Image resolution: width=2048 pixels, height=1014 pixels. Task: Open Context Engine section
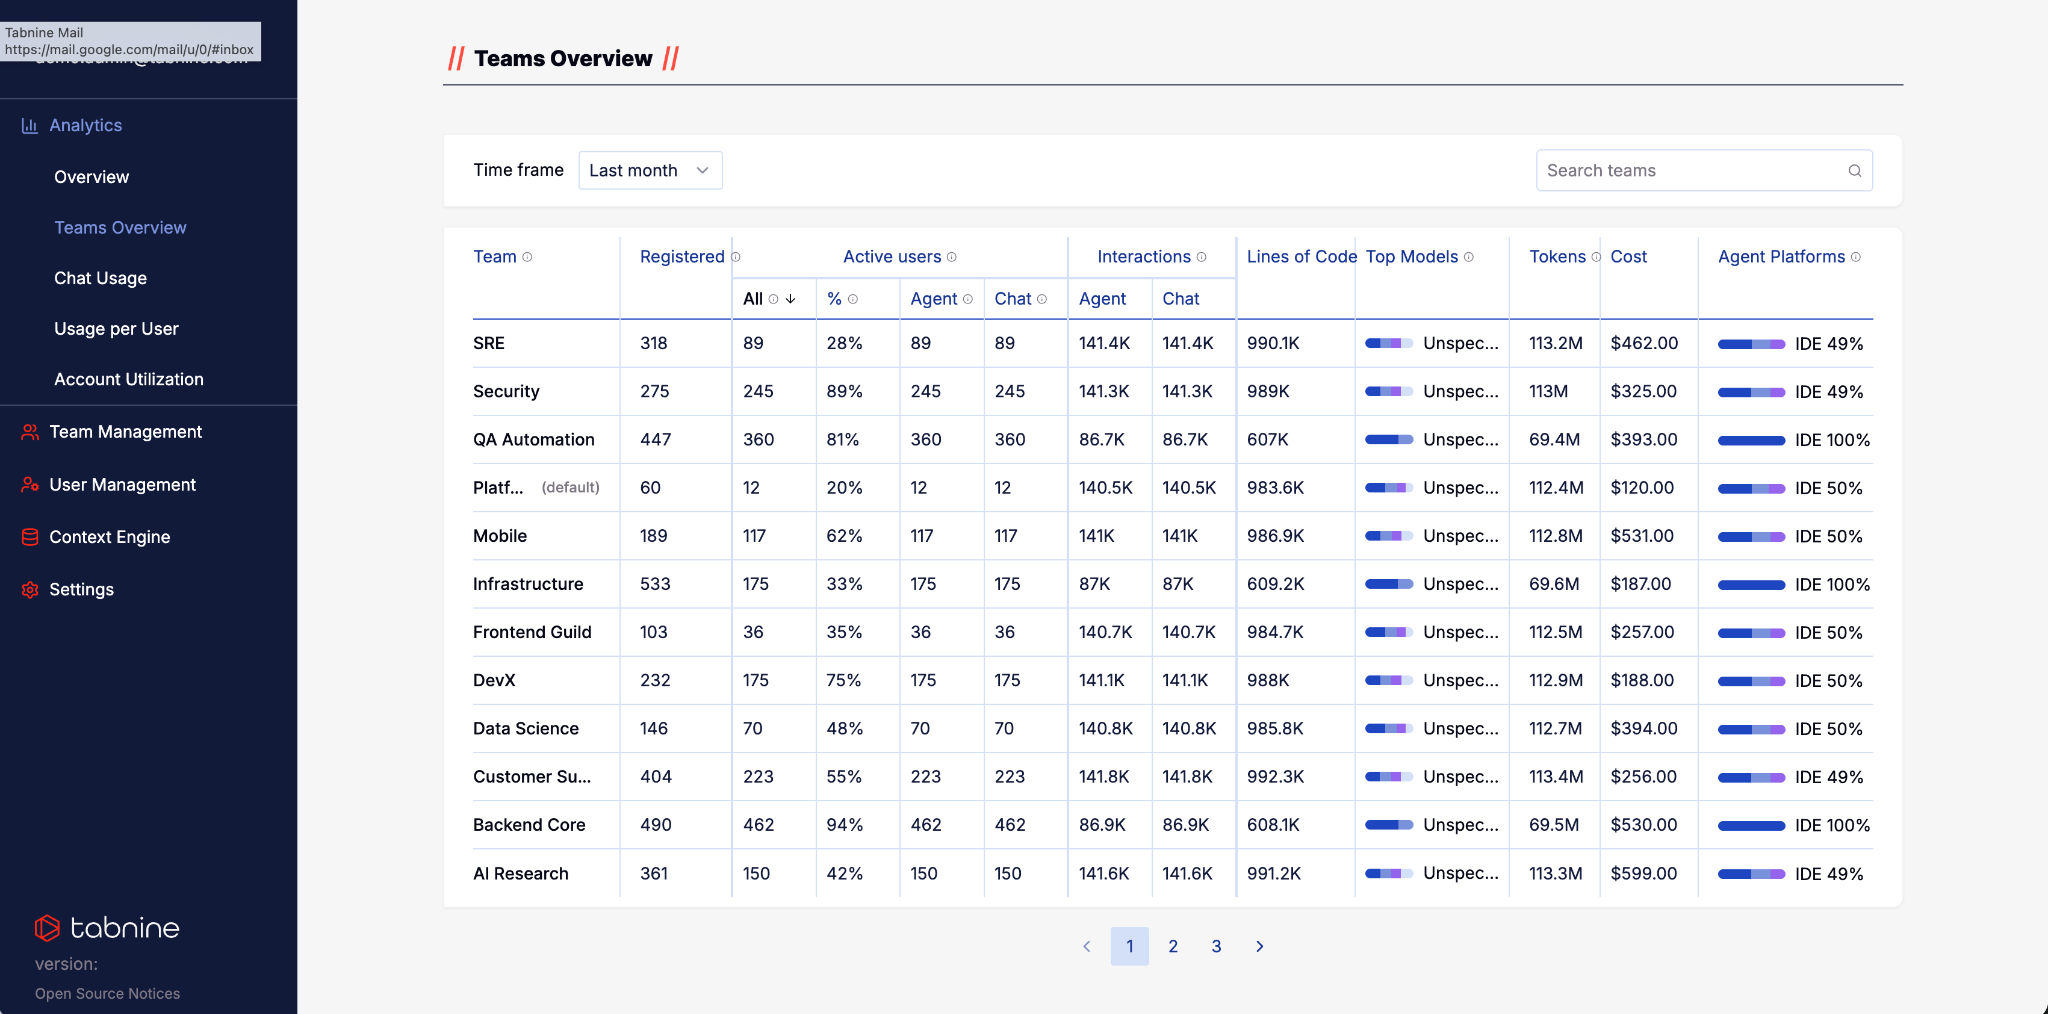110,537
